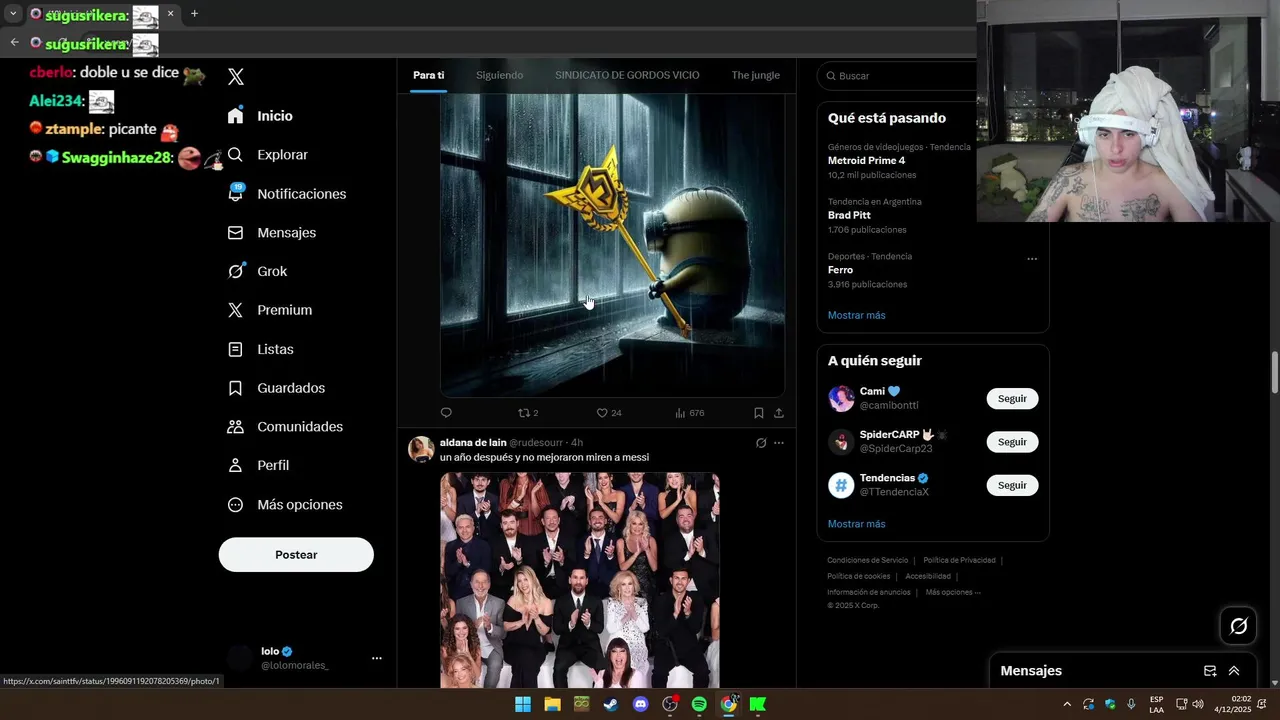Open Información de anuncios link
The width and height of the screenshot is (1280, 720).
coord(868,592)
